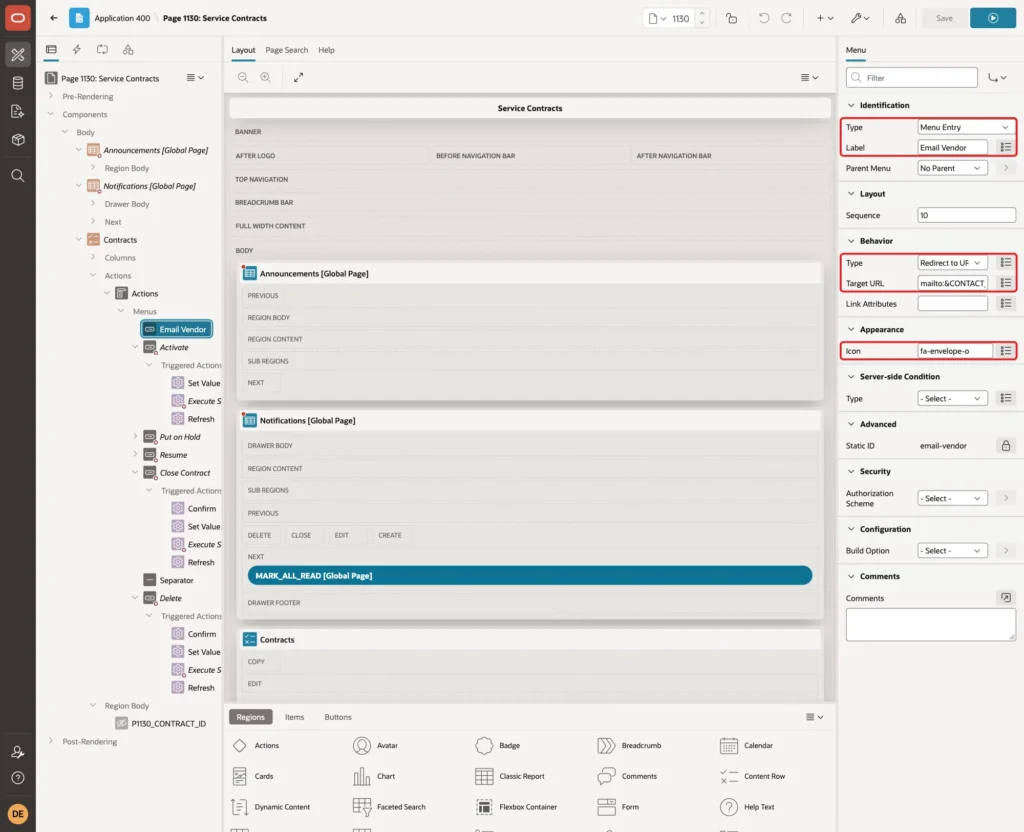This screenshot has width=1024, height=832.
Task: Open Parent Menu dropdown
Action: point(952,168)
